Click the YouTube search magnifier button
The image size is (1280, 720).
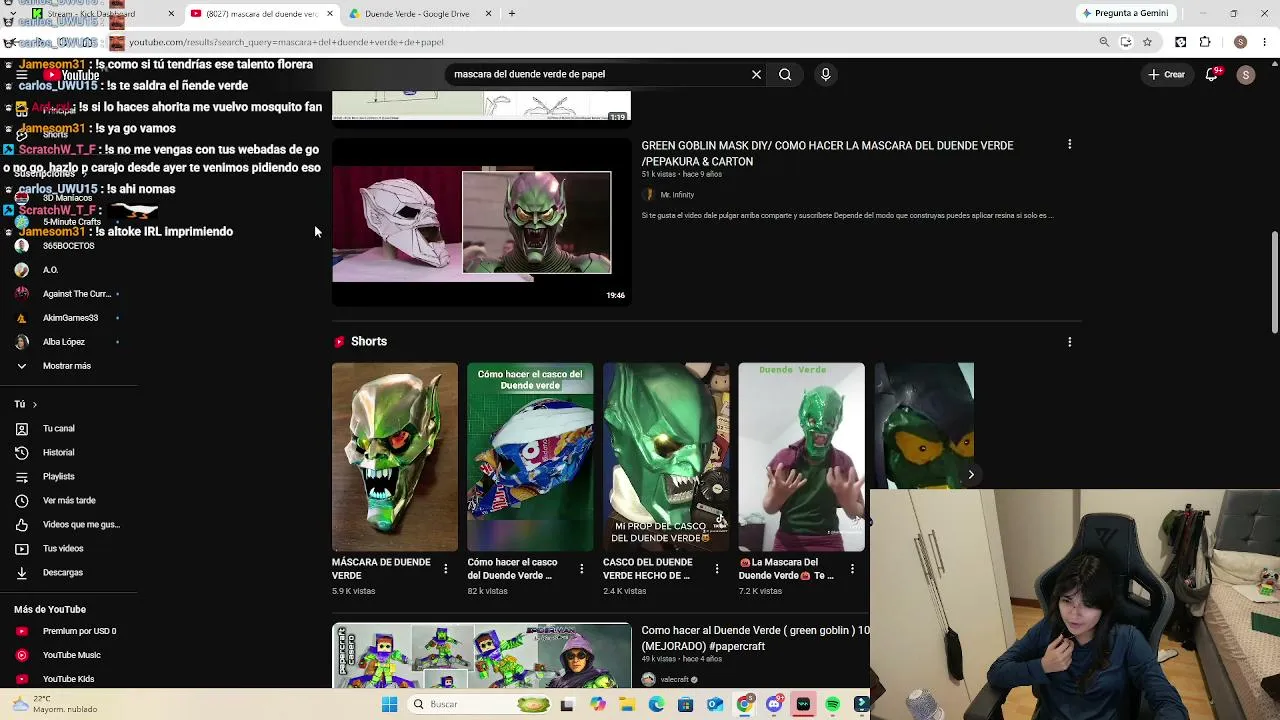tap(785, 74)
